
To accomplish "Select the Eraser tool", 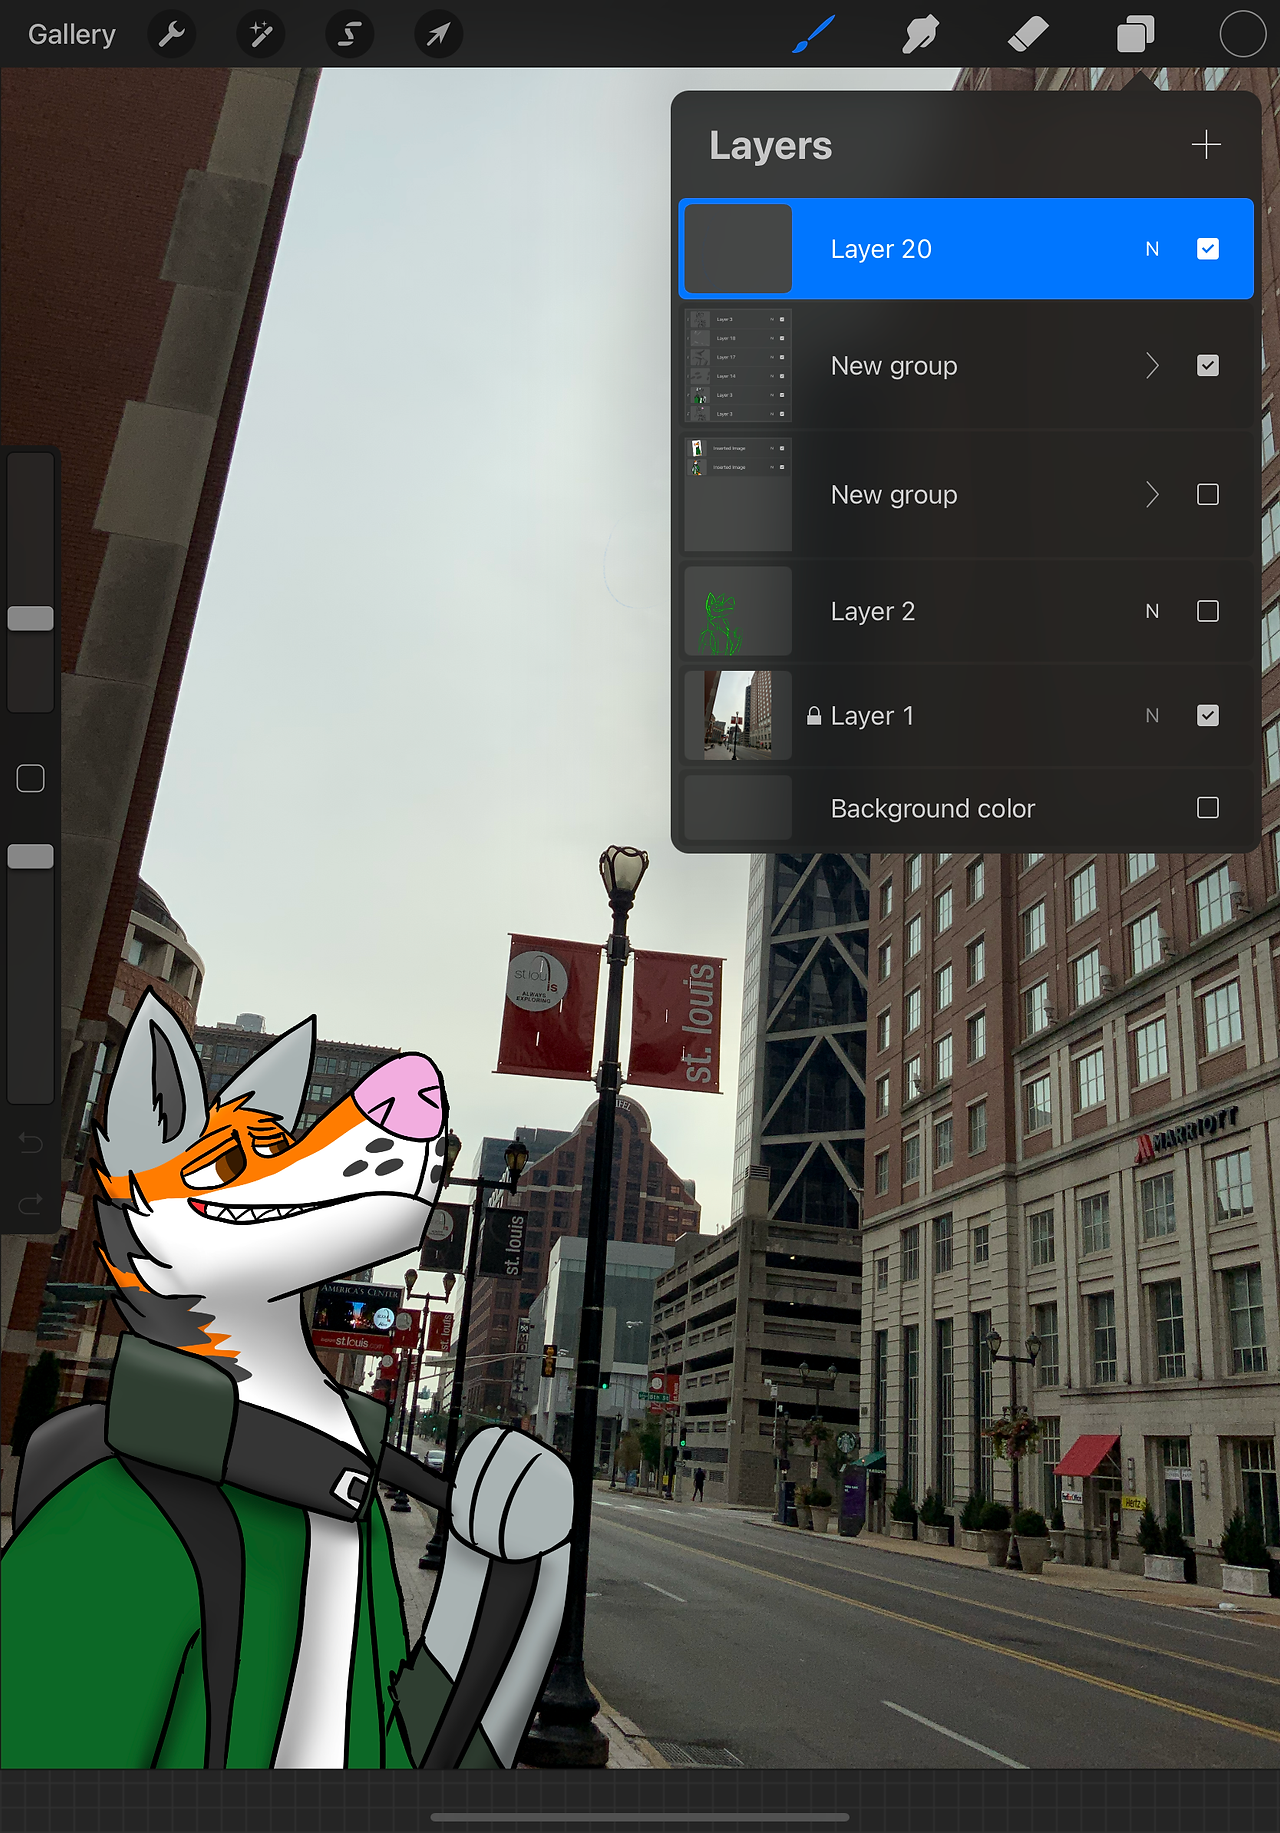I will coord(1028,35).
